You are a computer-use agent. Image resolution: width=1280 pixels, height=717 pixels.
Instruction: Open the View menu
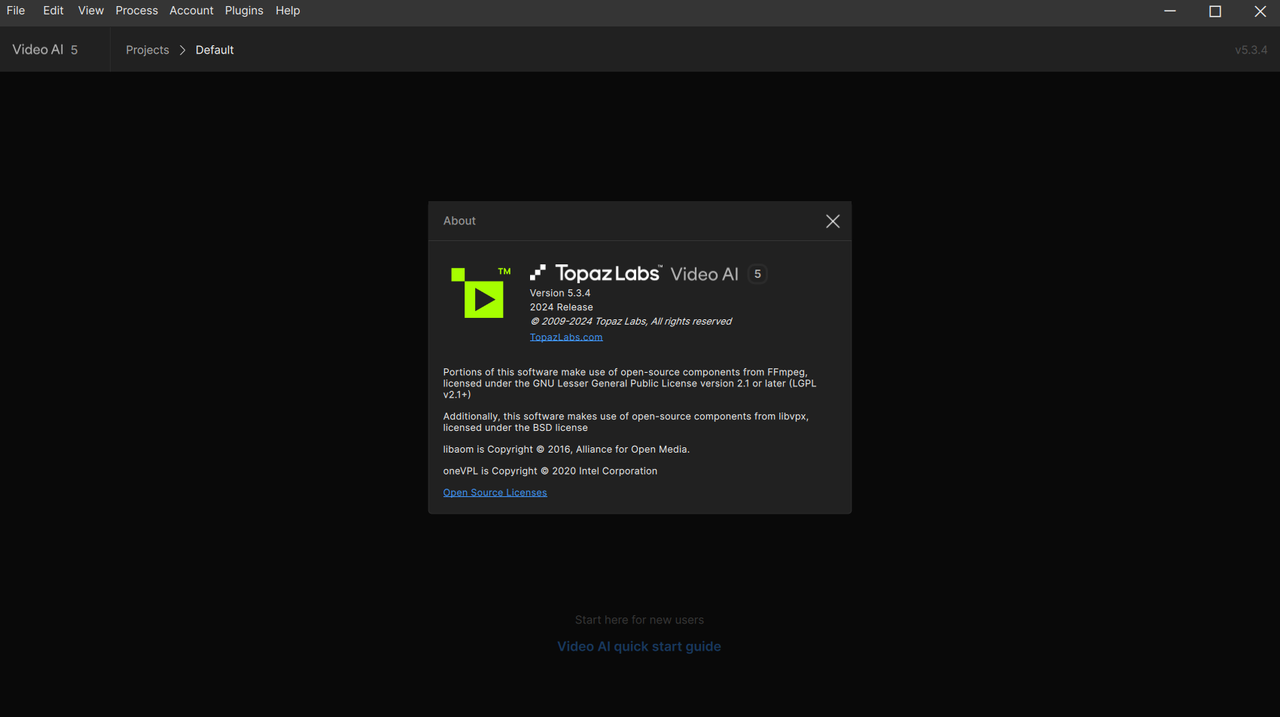pos(91,10)
